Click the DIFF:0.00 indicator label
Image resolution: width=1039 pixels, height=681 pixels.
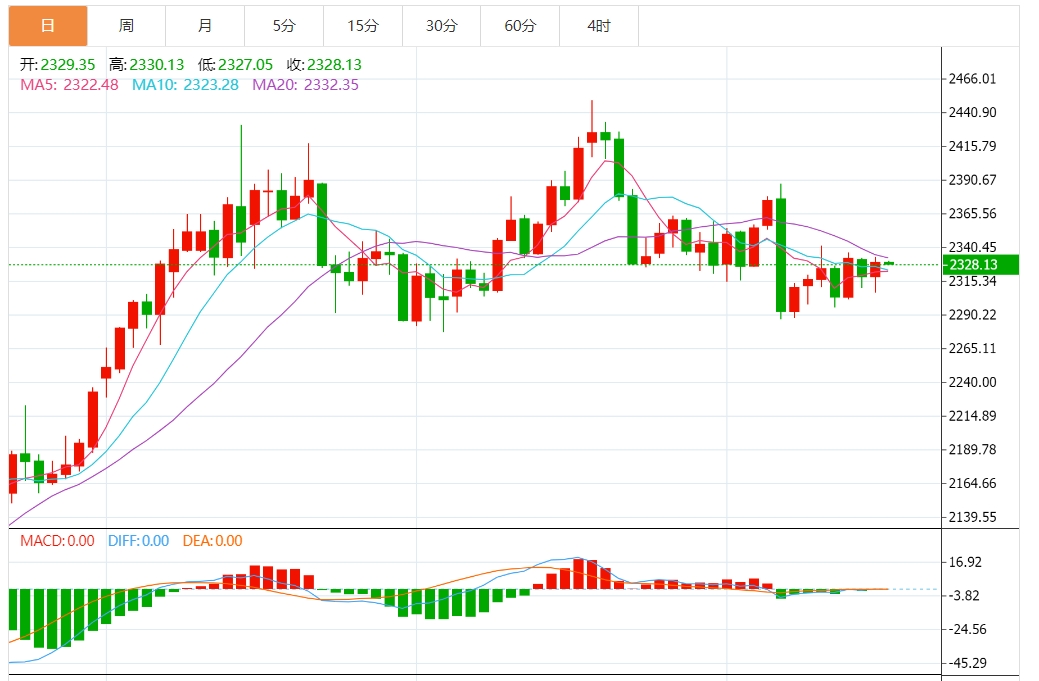(x=138, y=541)
